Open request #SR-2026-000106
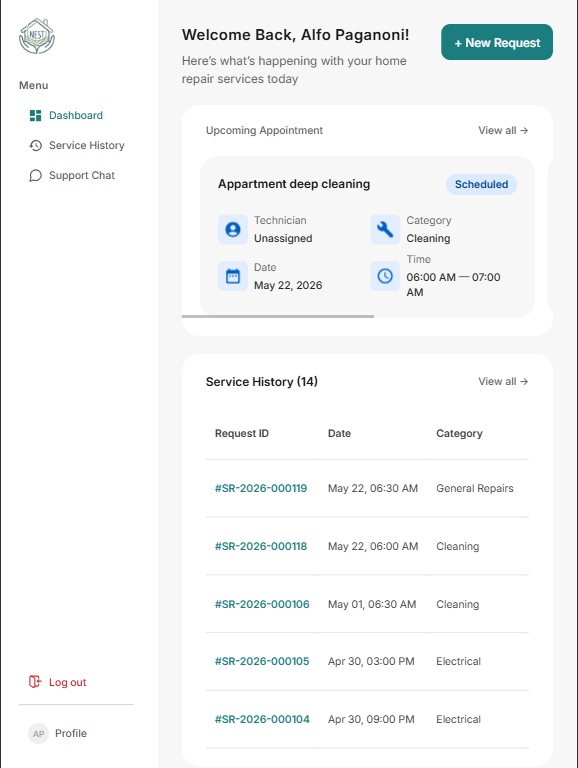This screenshot has height=768, width=578. pyautogui.click(x=262, y=604)
